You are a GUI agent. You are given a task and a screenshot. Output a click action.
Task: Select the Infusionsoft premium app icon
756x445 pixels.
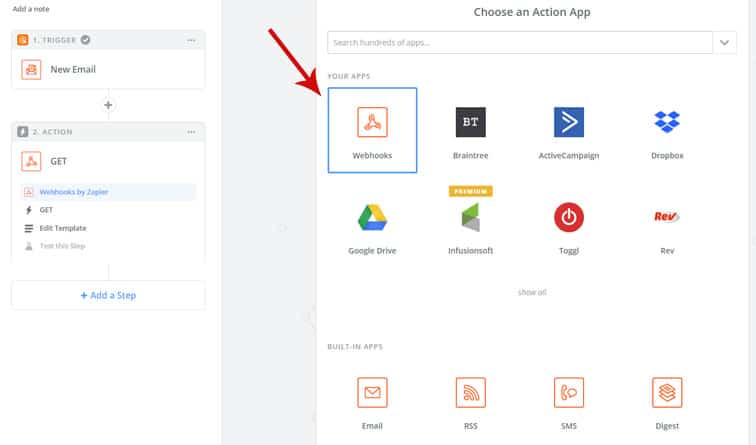(470, 217)
